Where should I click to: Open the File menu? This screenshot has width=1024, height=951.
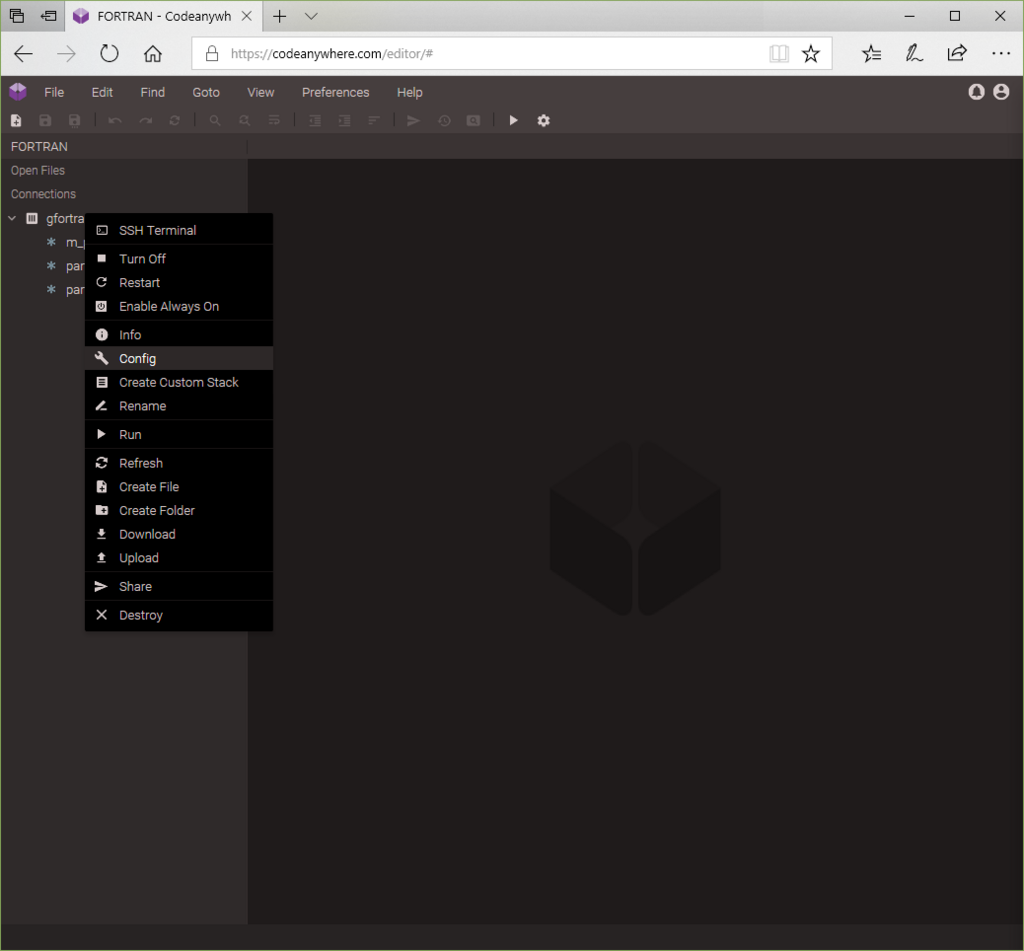pos(54,92)
